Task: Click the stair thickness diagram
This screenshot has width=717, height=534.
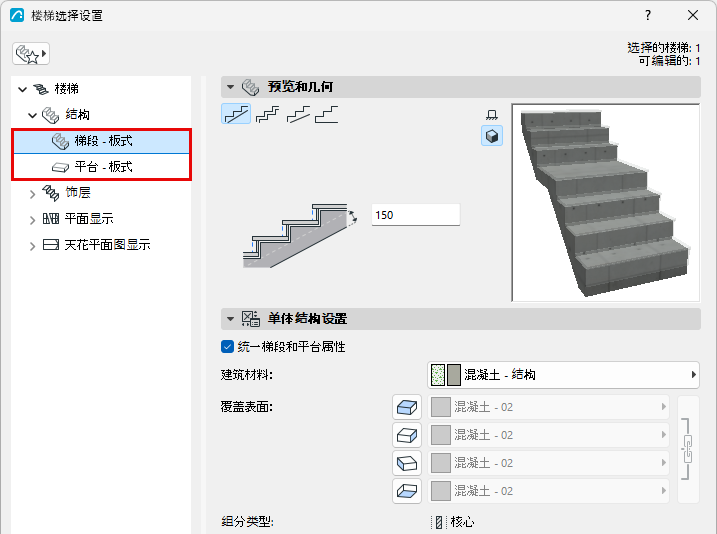Action: coord(300,235)
